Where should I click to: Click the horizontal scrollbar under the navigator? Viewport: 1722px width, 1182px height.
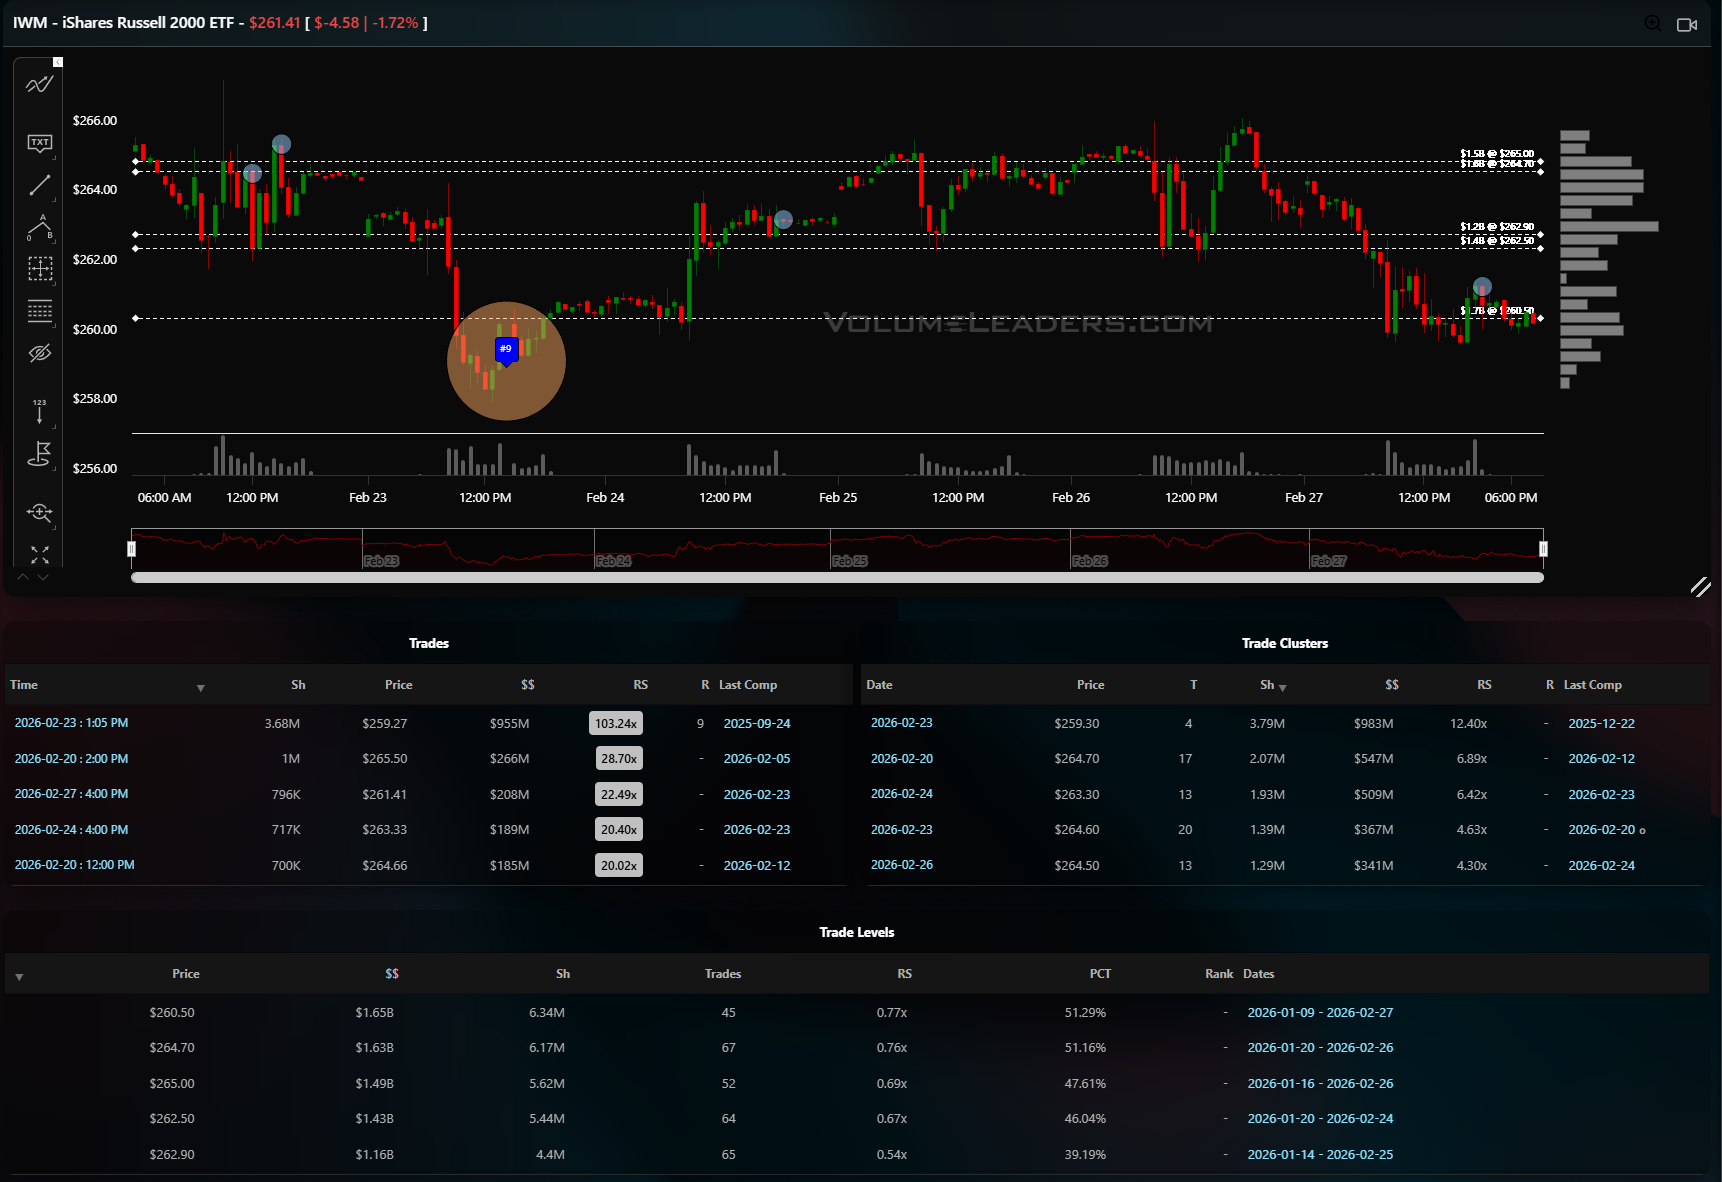(837, 577)
